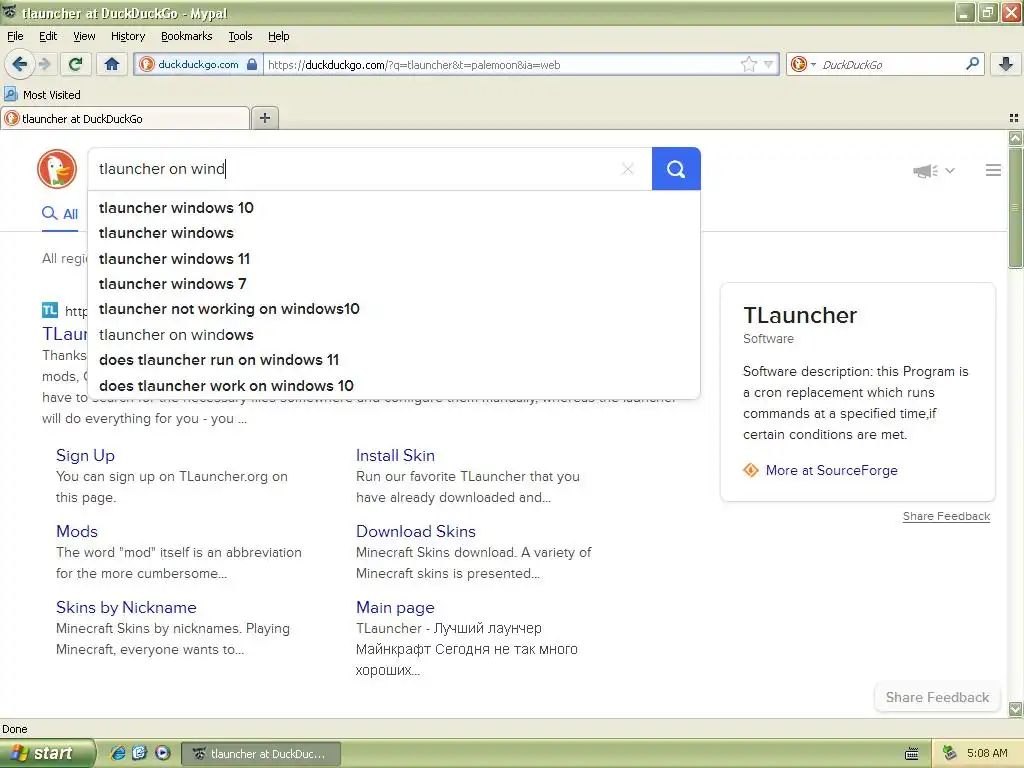Image resolution: width=1024 pixels, height=768 pixels.
Task: Click the page scrollbar down arrow
Action: 1015,709
